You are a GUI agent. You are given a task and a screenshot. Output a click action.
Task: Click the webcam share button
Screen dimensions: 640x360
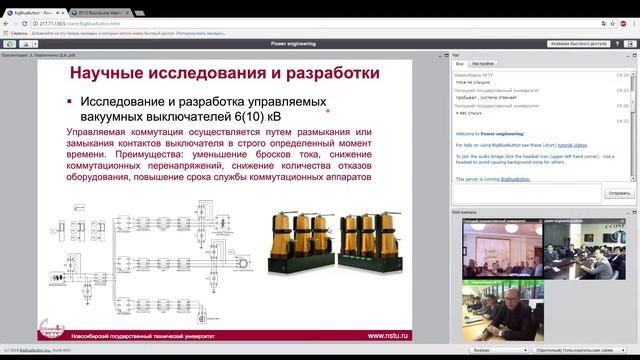point(25,44)
